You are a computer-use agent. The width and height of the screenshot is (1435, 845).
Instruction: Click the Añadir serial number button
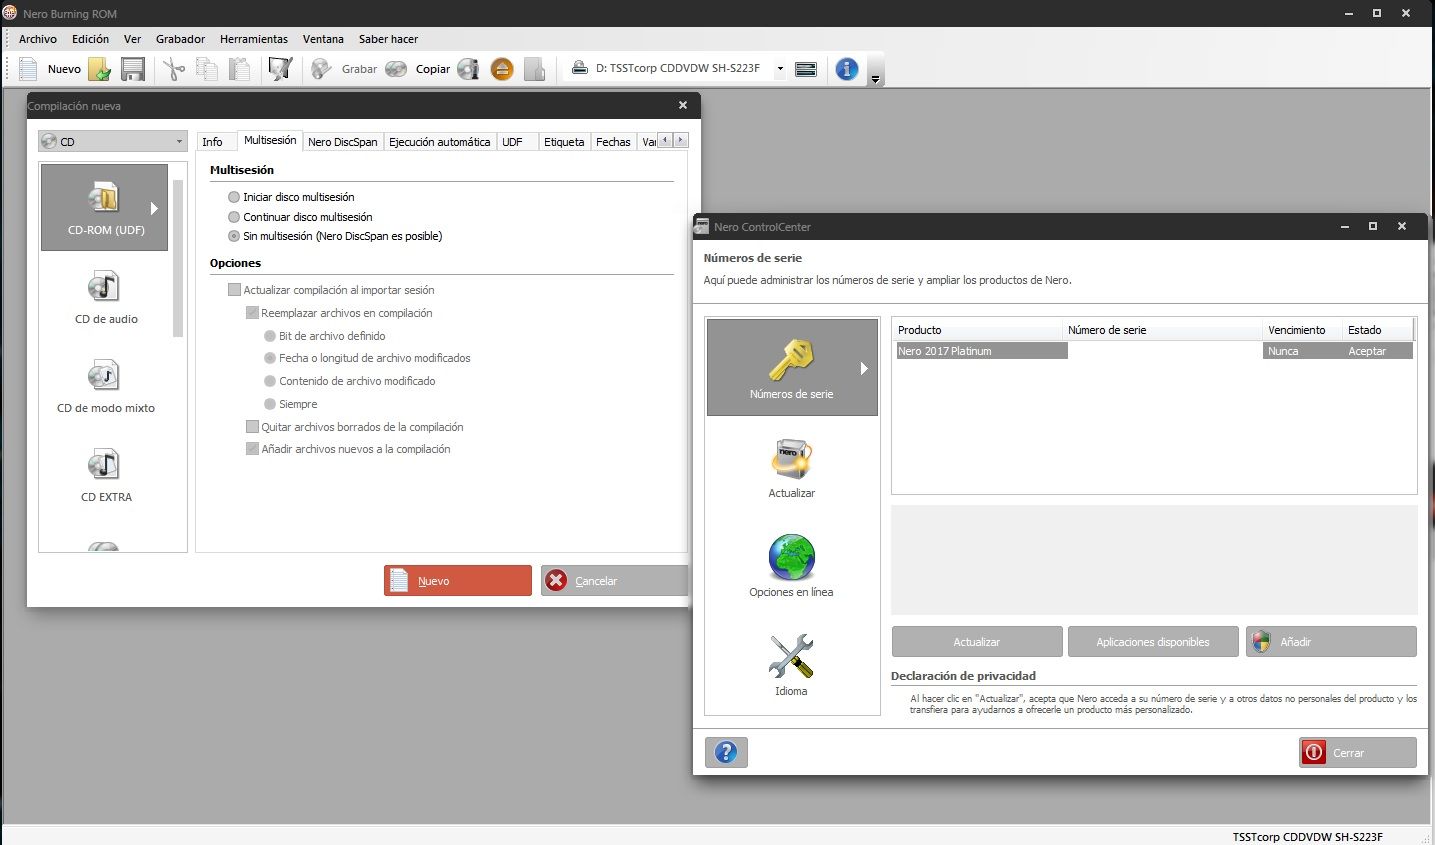[1331, 642]
